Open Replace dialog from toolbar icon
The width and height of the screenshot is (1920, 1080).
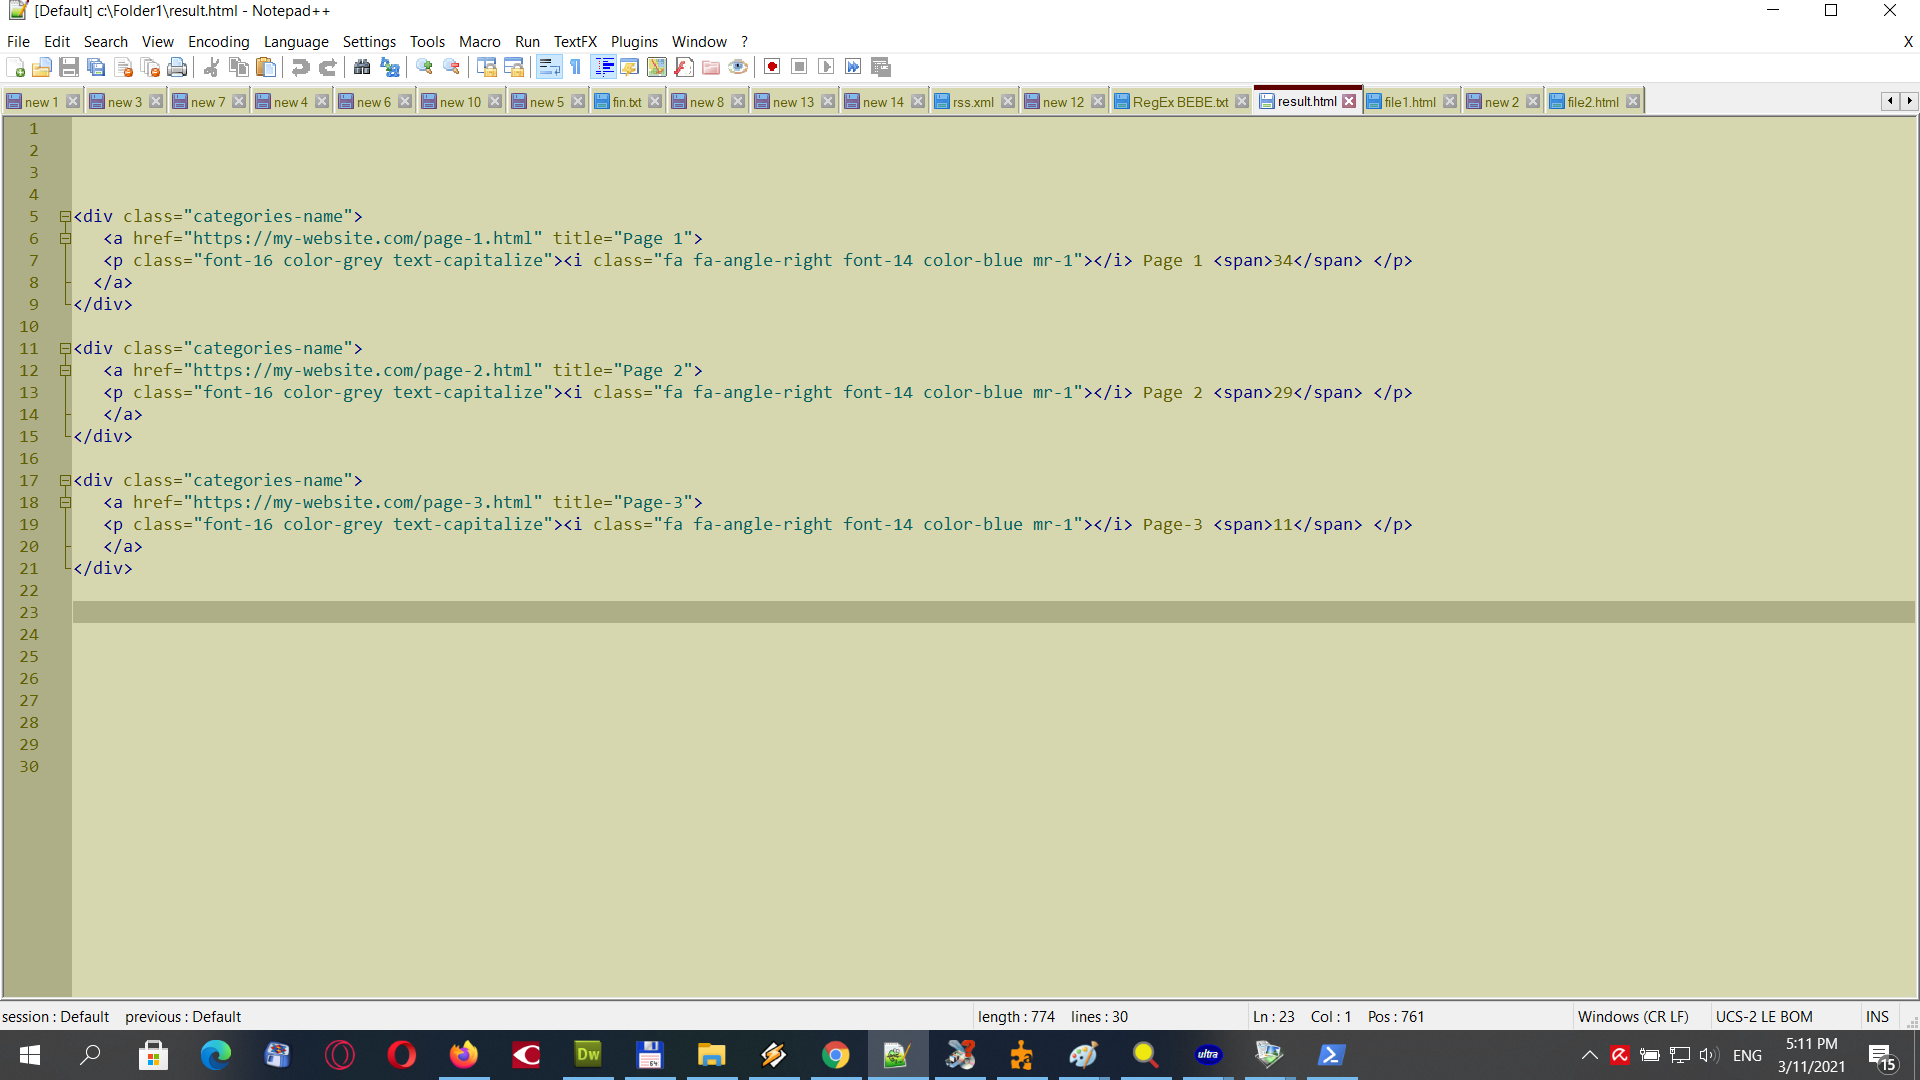390,67
